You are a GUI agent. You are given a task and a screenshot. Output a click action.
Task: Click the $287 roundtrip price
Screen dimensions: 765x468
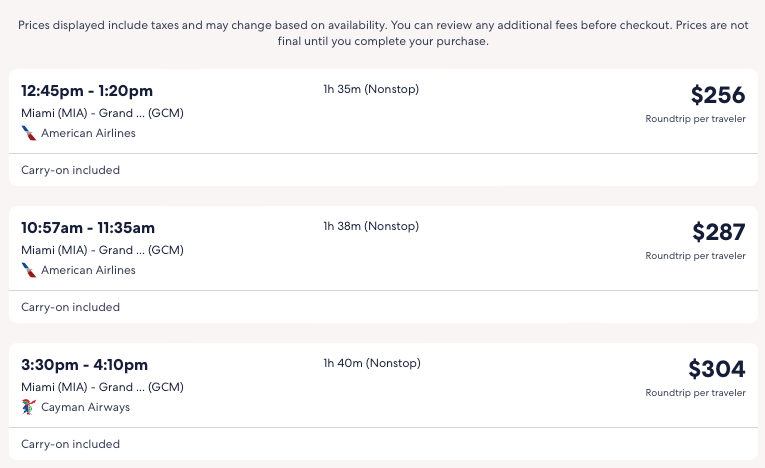pyautogui.click(x=718, y=232)
